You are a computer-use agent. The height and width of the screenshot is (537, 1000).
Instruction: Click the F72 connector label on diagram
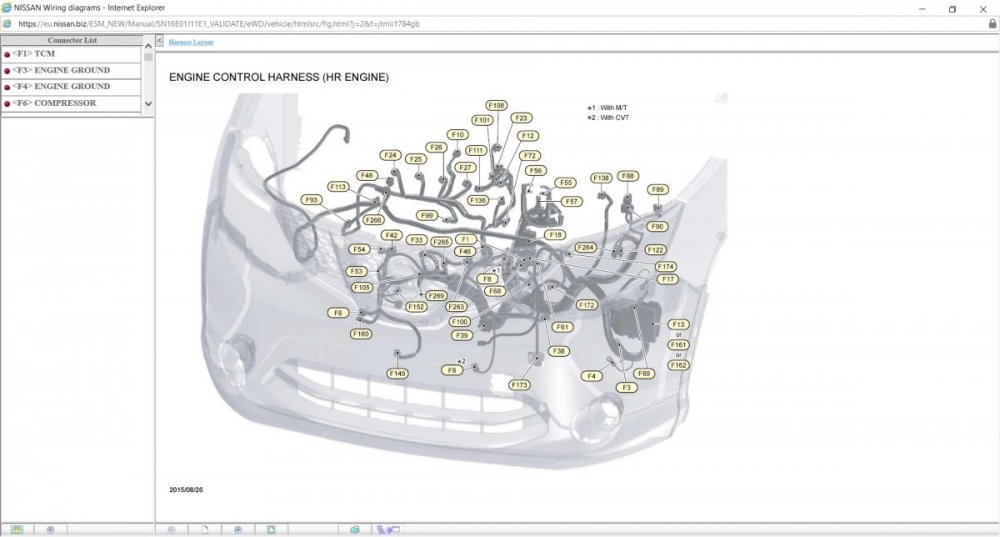click(x=530, y=156)
